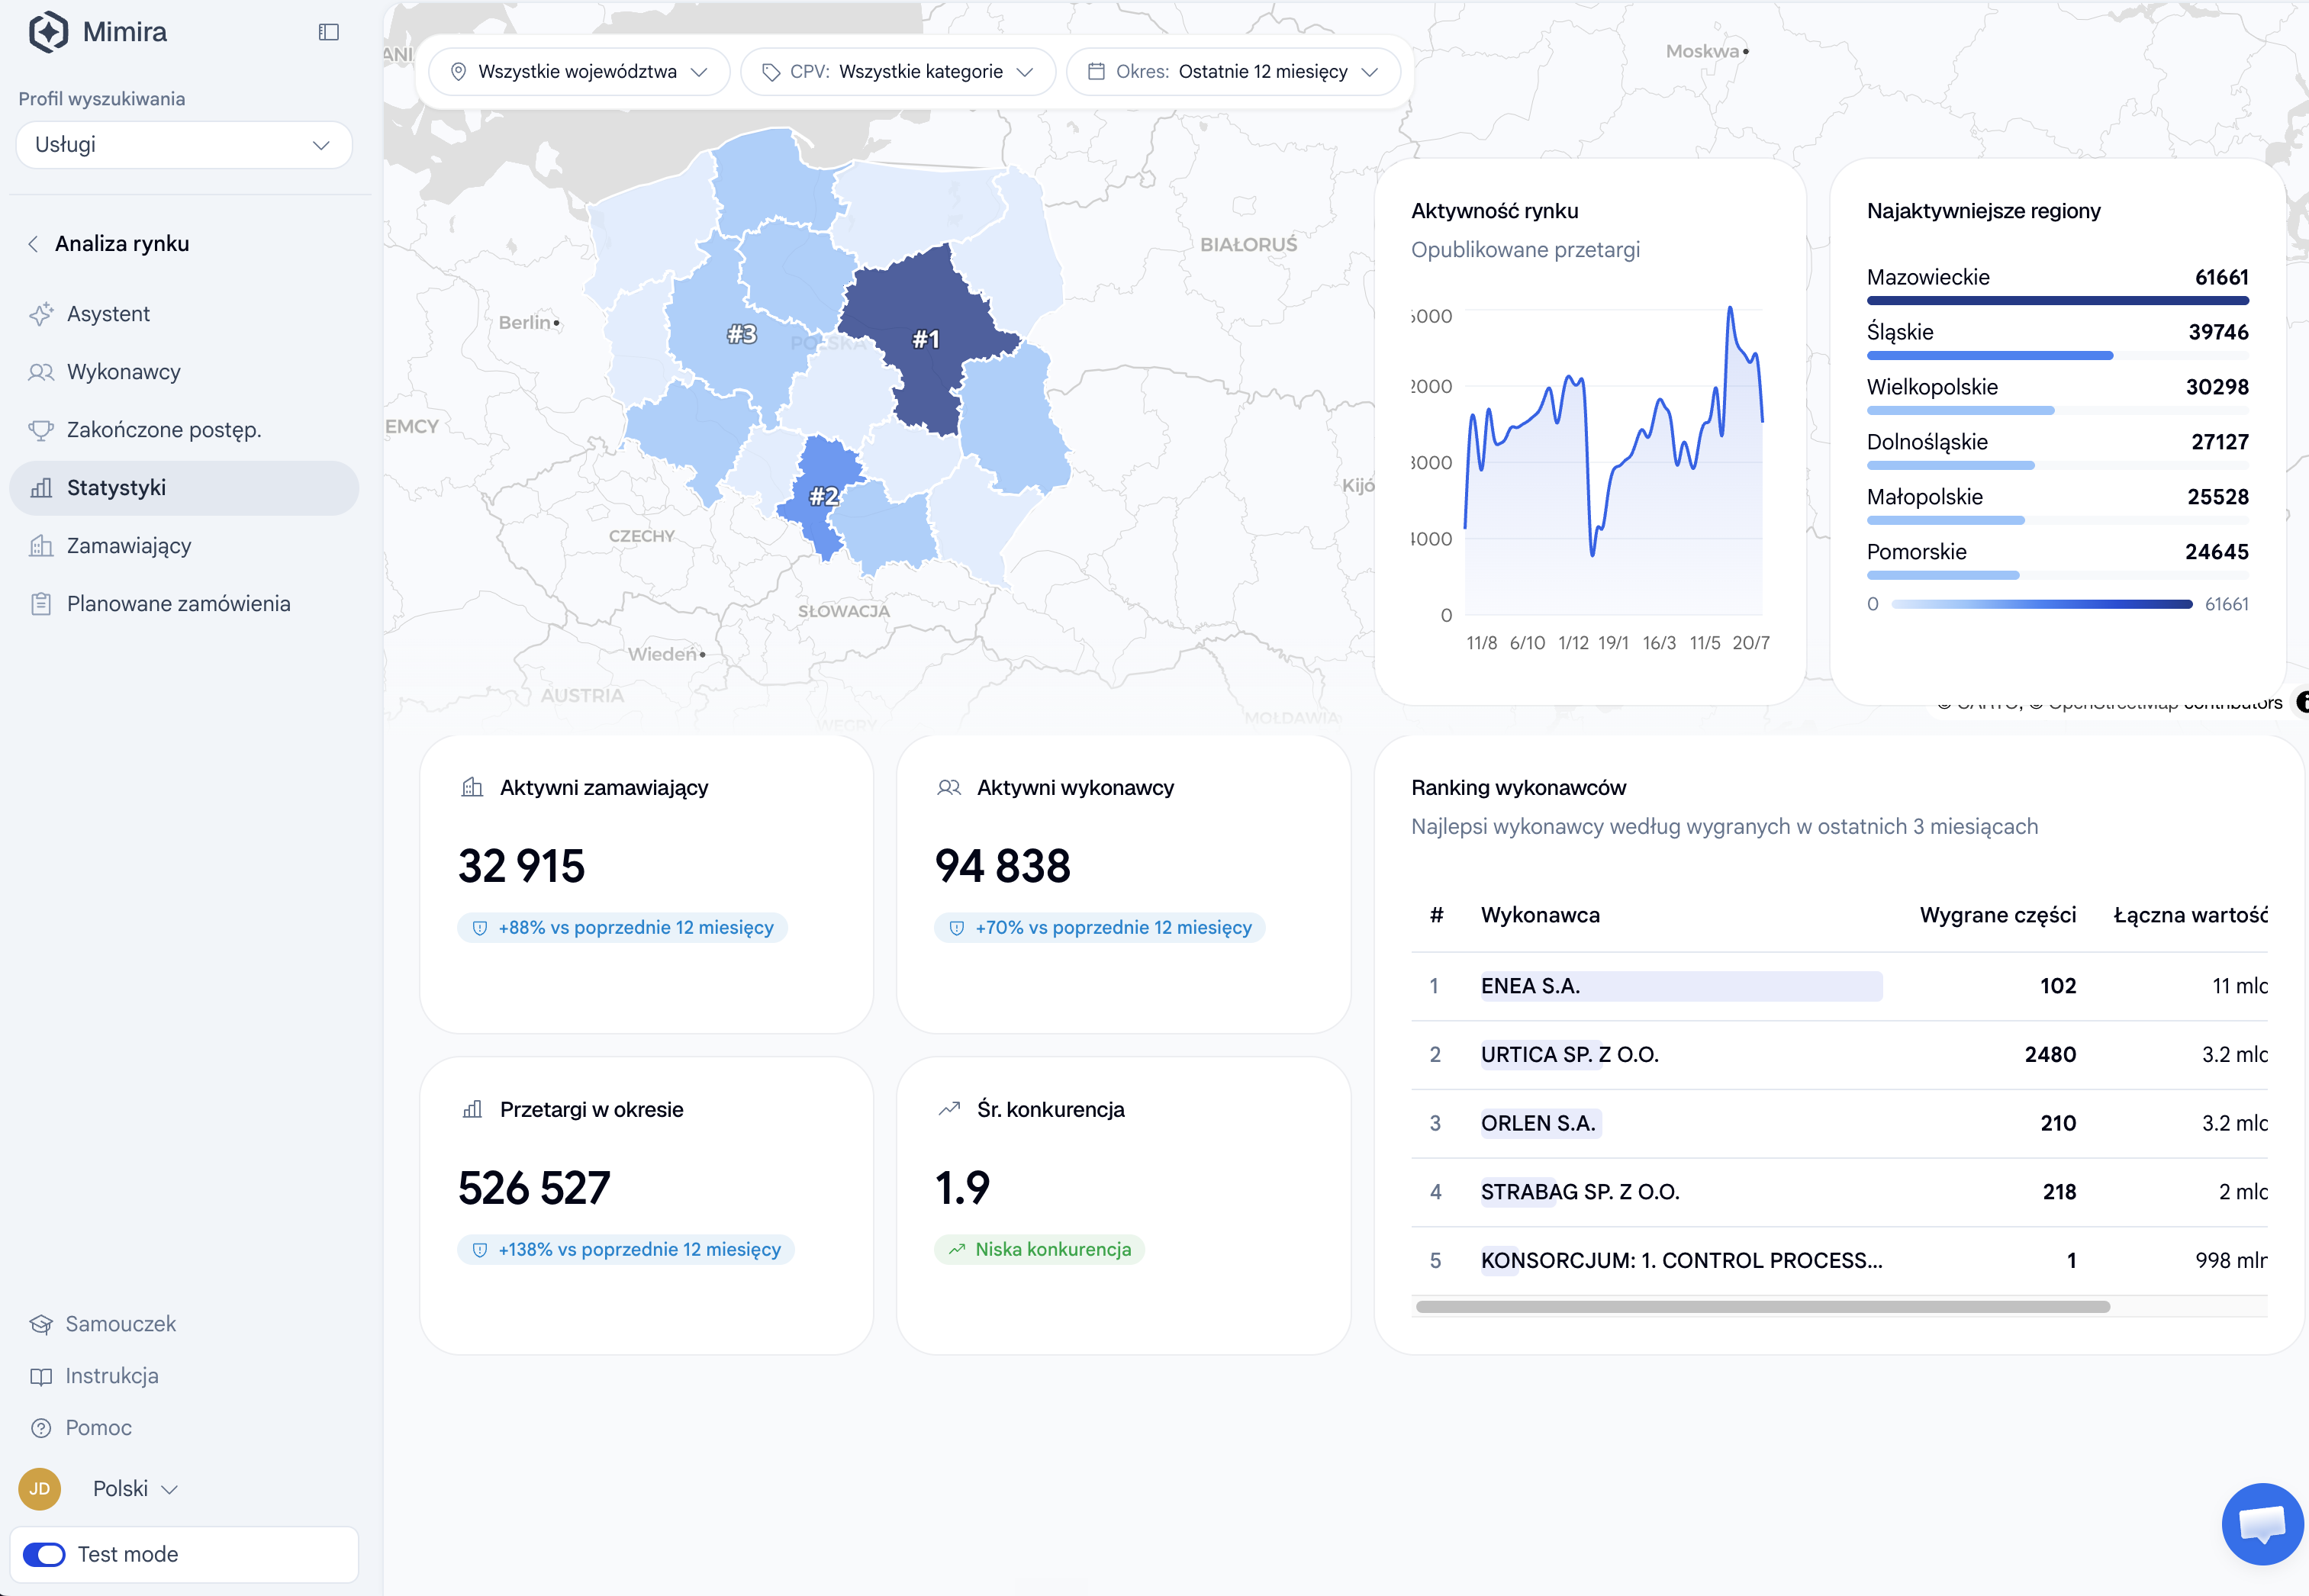
Task: Click the Mimira logo icon
Action: (48, 32)
